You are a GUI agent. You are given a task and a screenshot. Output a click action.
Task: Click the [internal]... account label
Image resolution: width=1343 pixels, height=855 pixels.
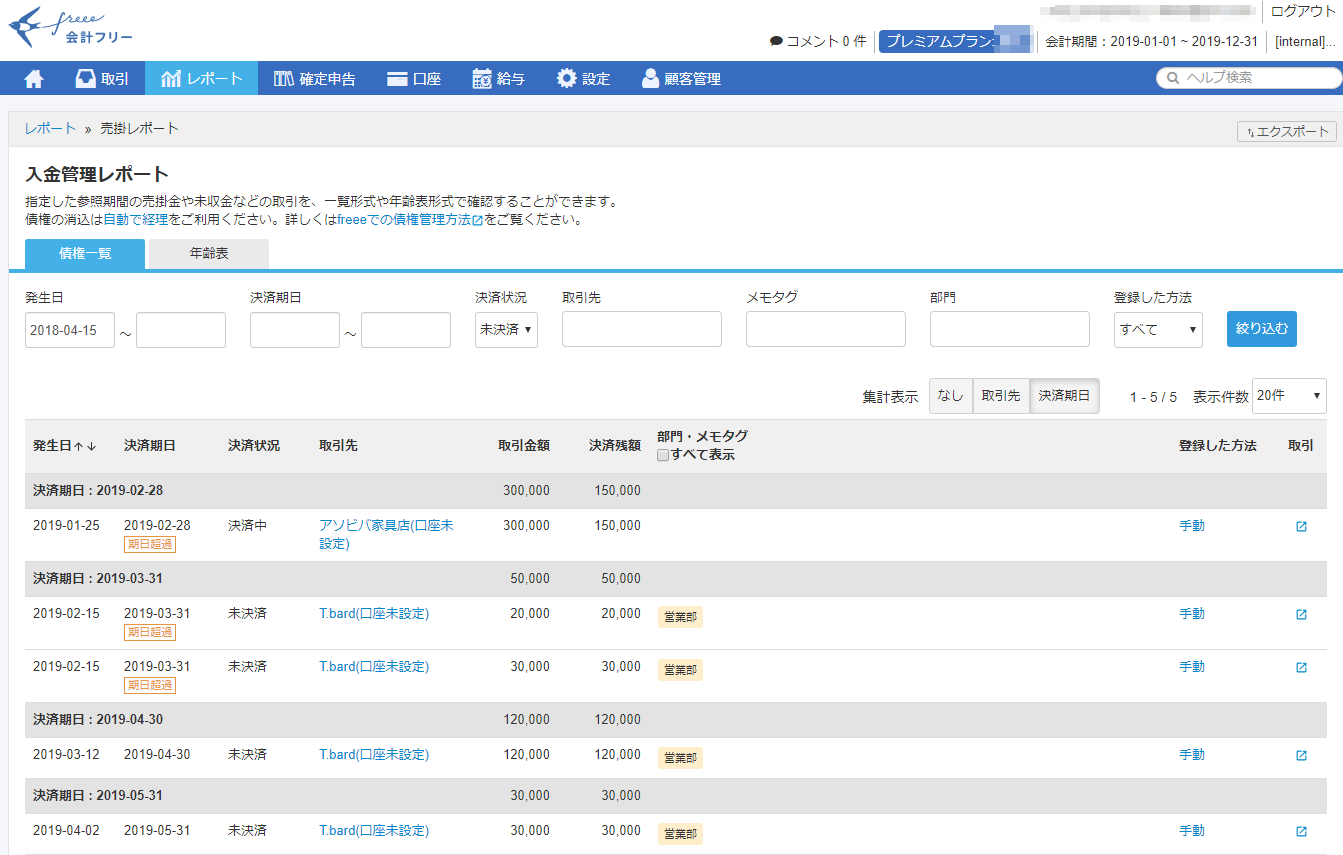[x=1306, y=42]
